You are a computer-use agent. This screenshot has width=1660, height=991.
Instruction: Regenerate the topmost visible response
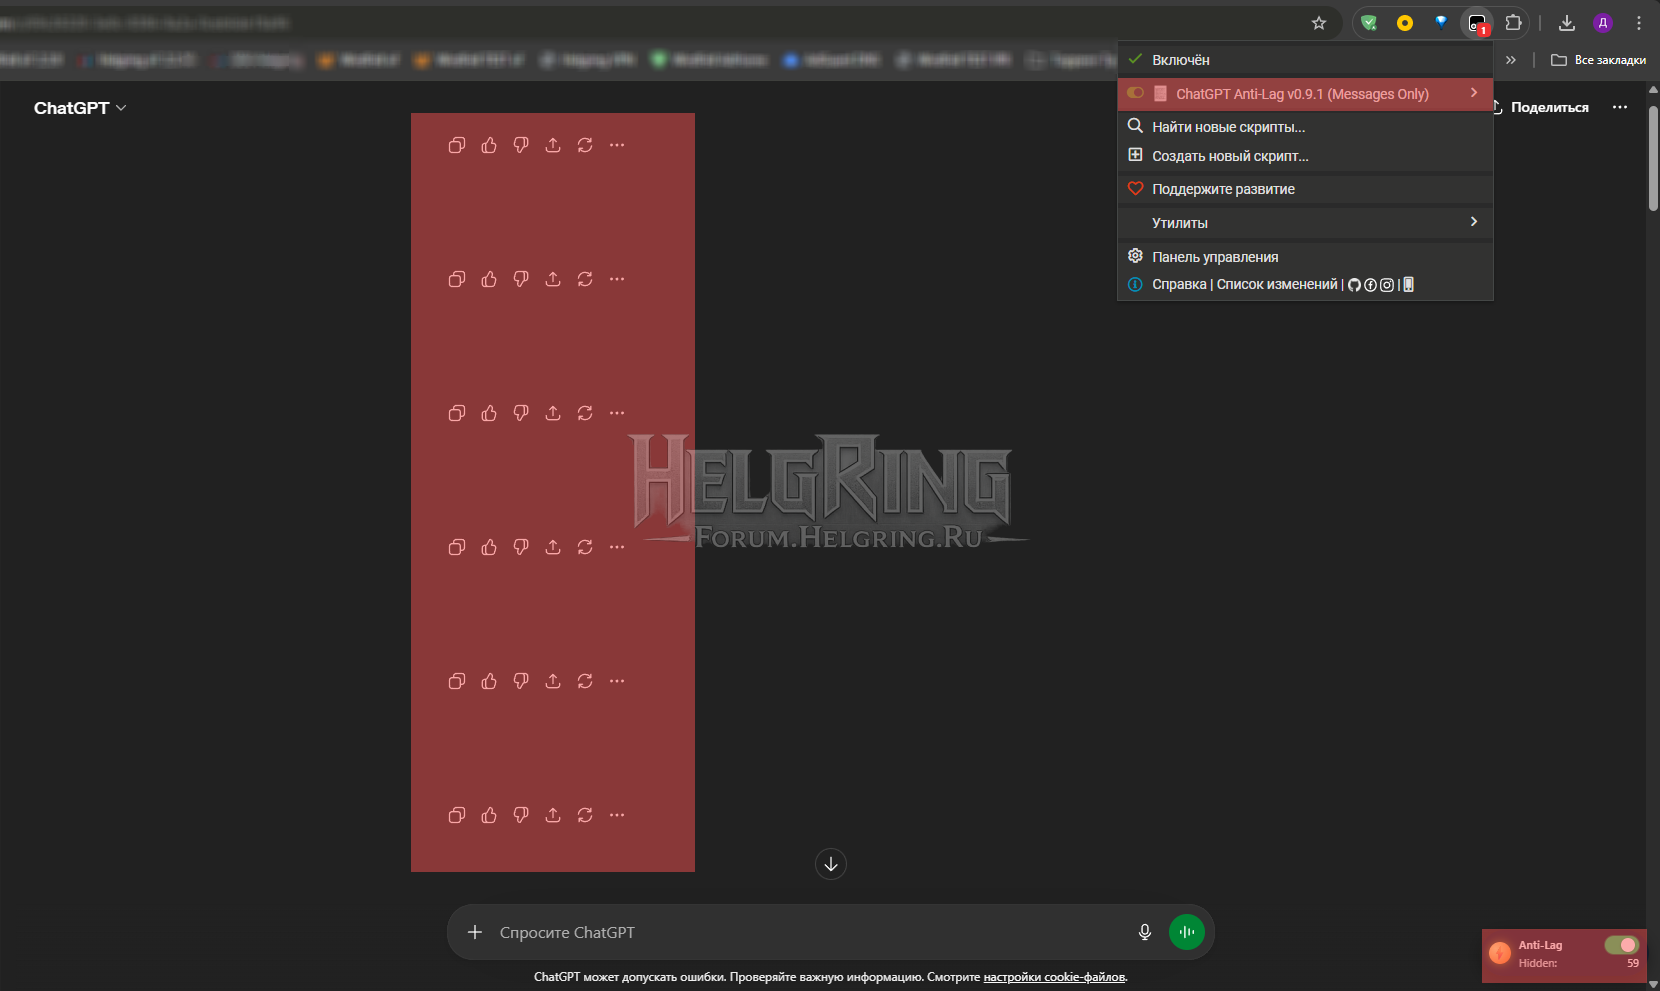(x=585, y=145)
